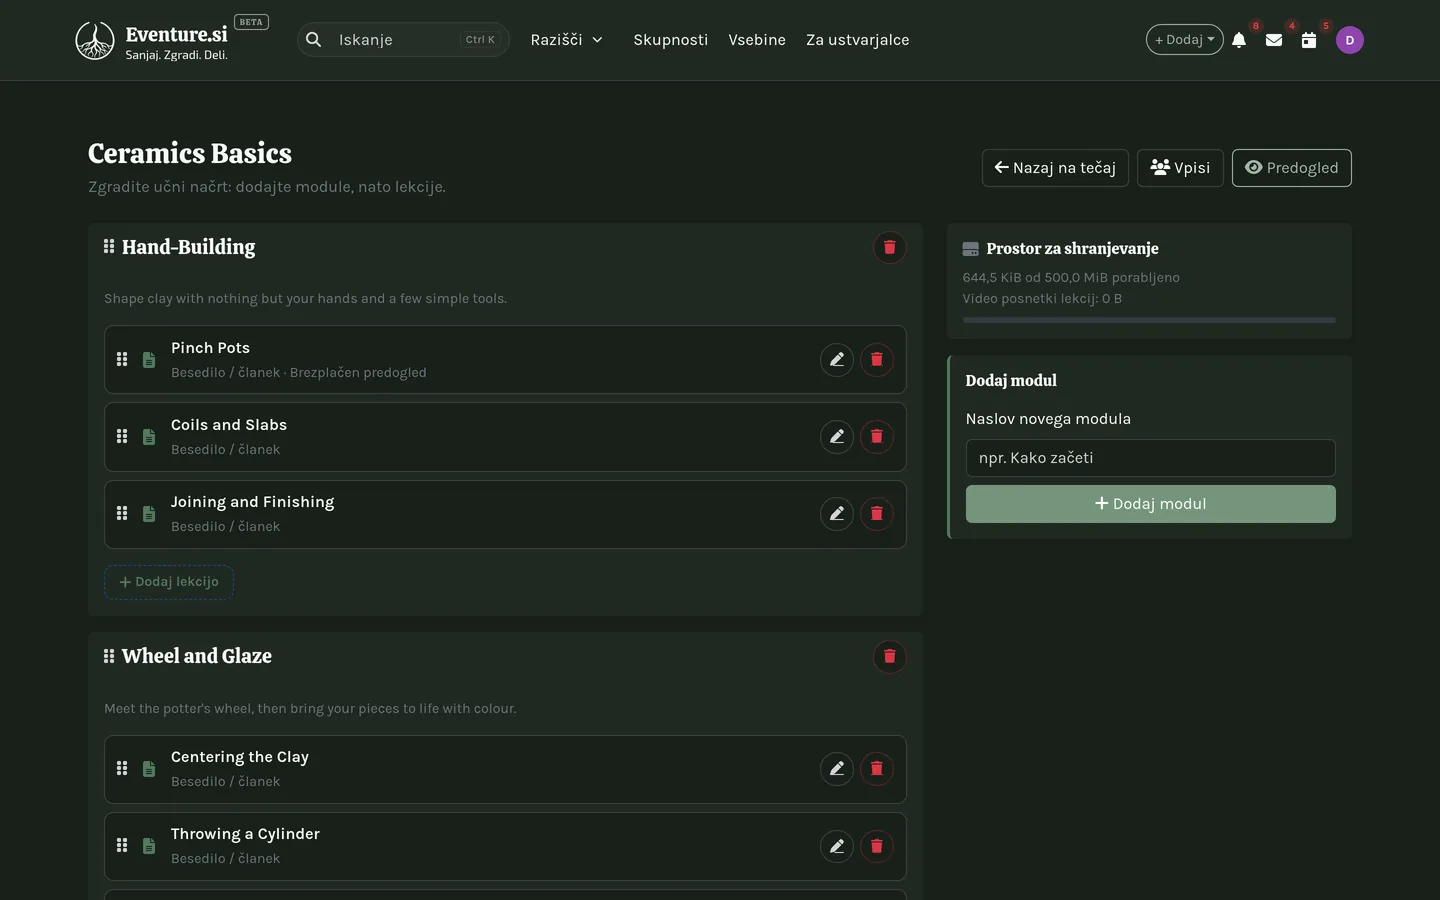Screen dimensions: 1440x900
Task: Grab the Wheel and Glaze drag handle
Action: click(x=109, y=656)
